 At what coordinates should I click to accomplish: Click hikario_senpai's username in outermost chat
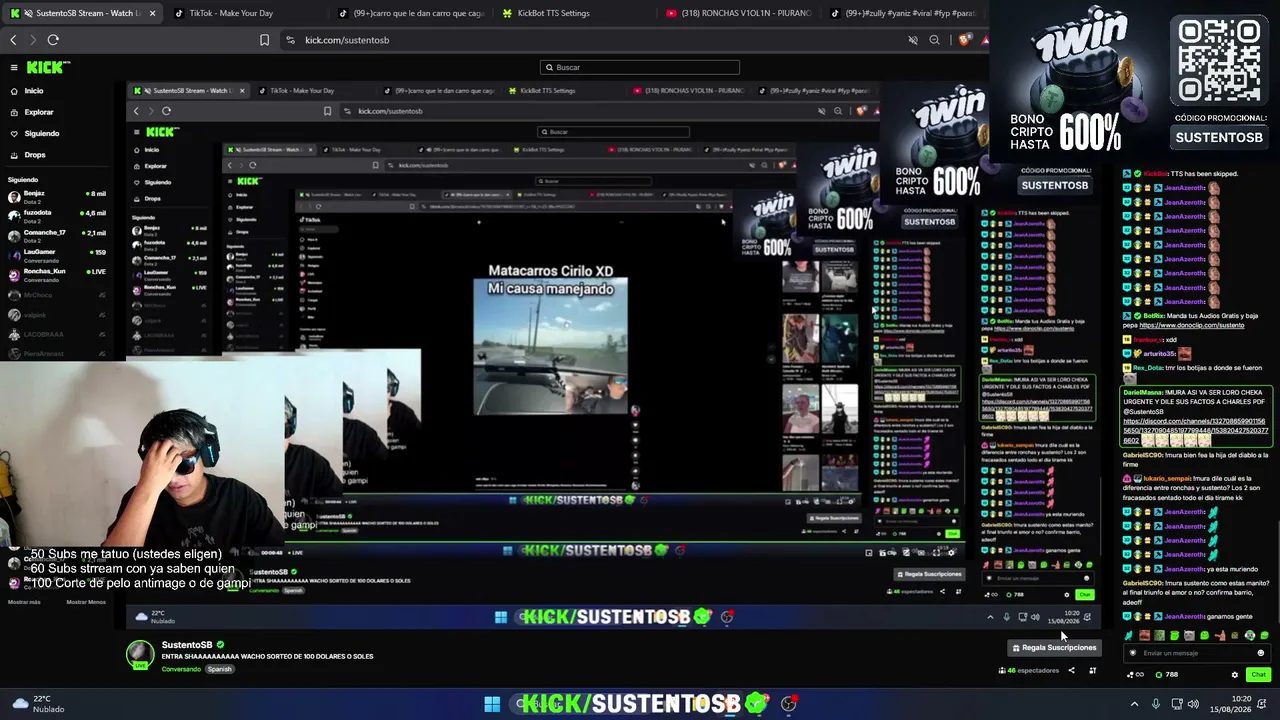[x=1167, y=479]
